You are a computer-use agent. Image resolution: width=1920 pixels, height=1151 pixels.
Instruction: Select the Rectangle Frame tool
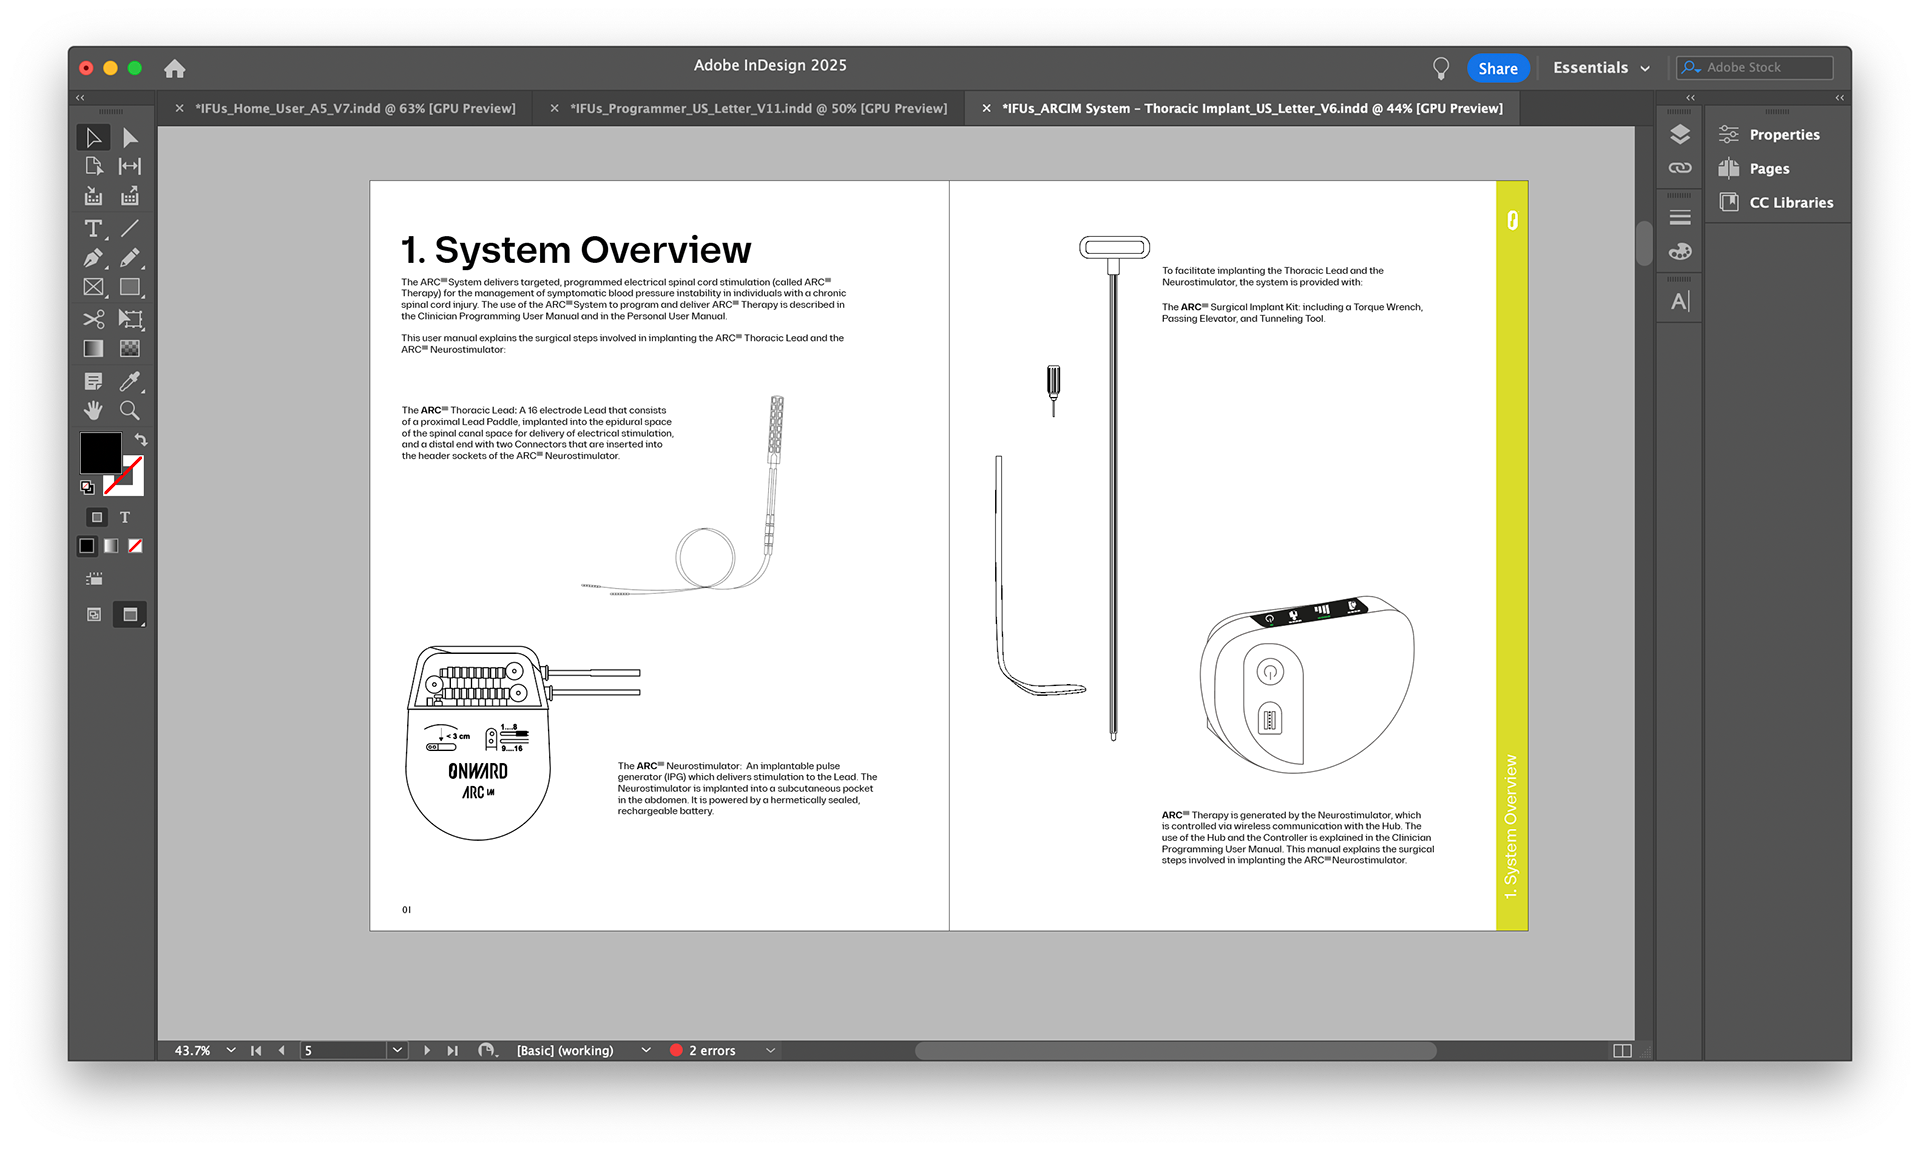93,287
